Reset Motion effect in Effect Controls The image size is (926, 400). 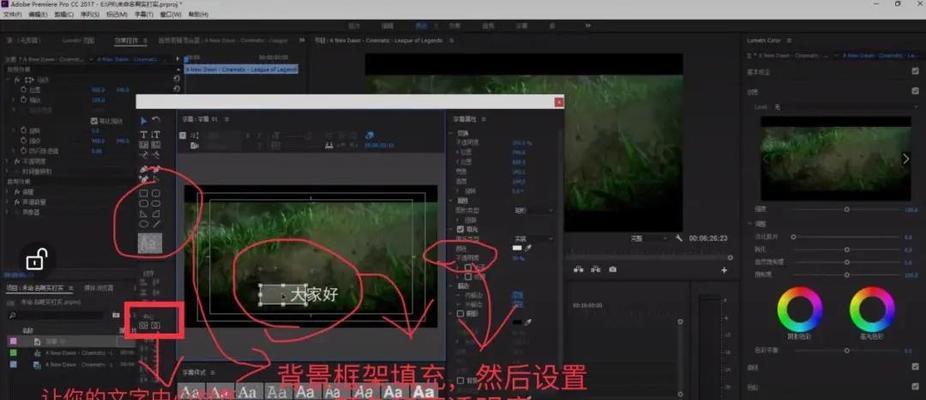tap(176, 79)
